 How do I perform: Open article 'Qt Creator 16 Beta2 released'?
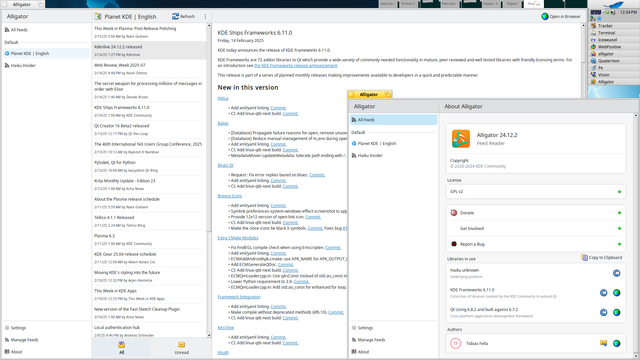point(149,129)
